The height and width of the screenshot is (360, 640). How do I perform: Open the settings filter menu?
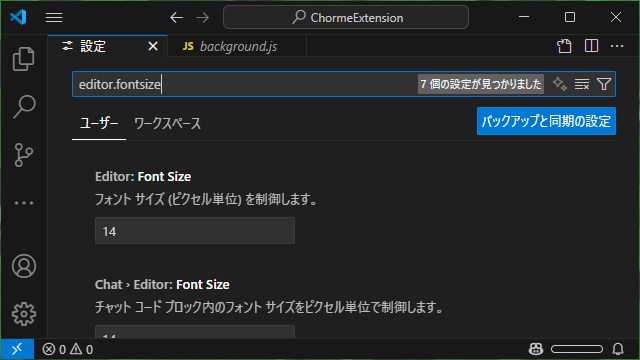604,84
